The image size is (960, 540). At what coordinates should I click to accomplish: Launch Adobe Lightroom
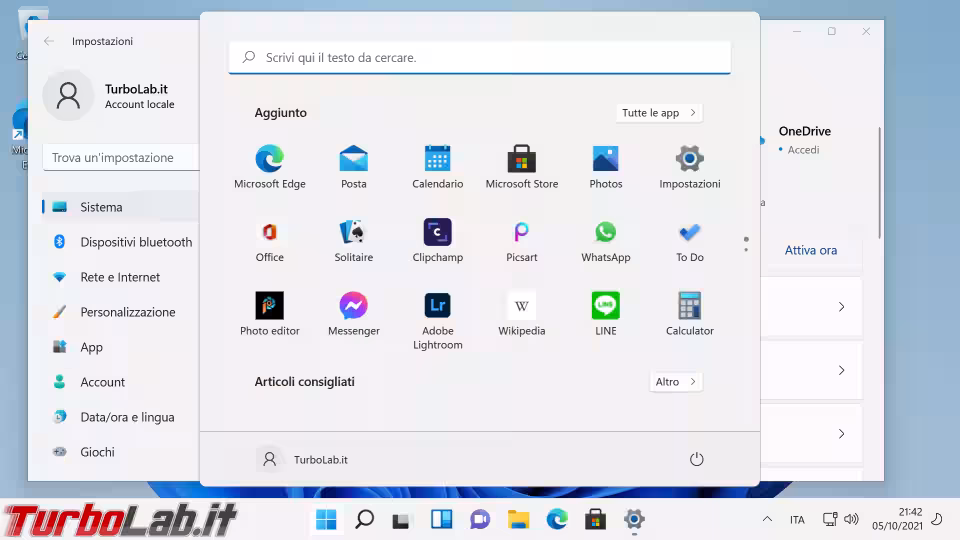pyautogui.click(x=437, y=320)
